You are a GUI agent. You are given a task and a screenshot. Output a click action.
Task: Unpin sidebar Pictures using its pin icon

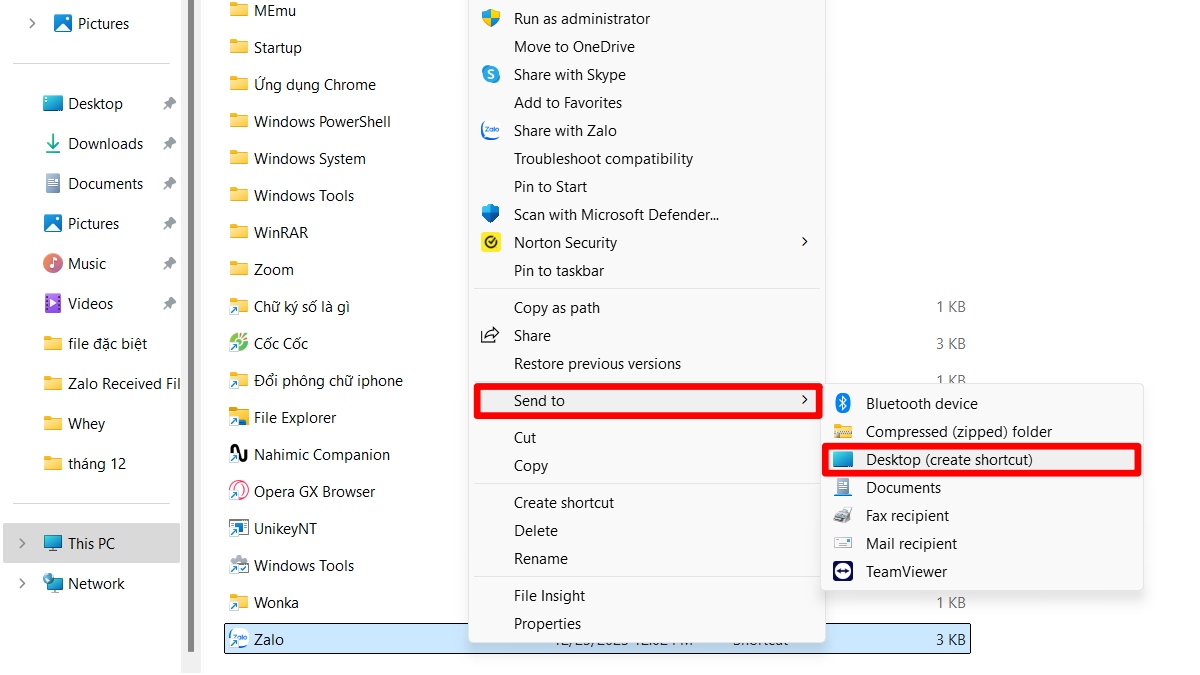169,223
